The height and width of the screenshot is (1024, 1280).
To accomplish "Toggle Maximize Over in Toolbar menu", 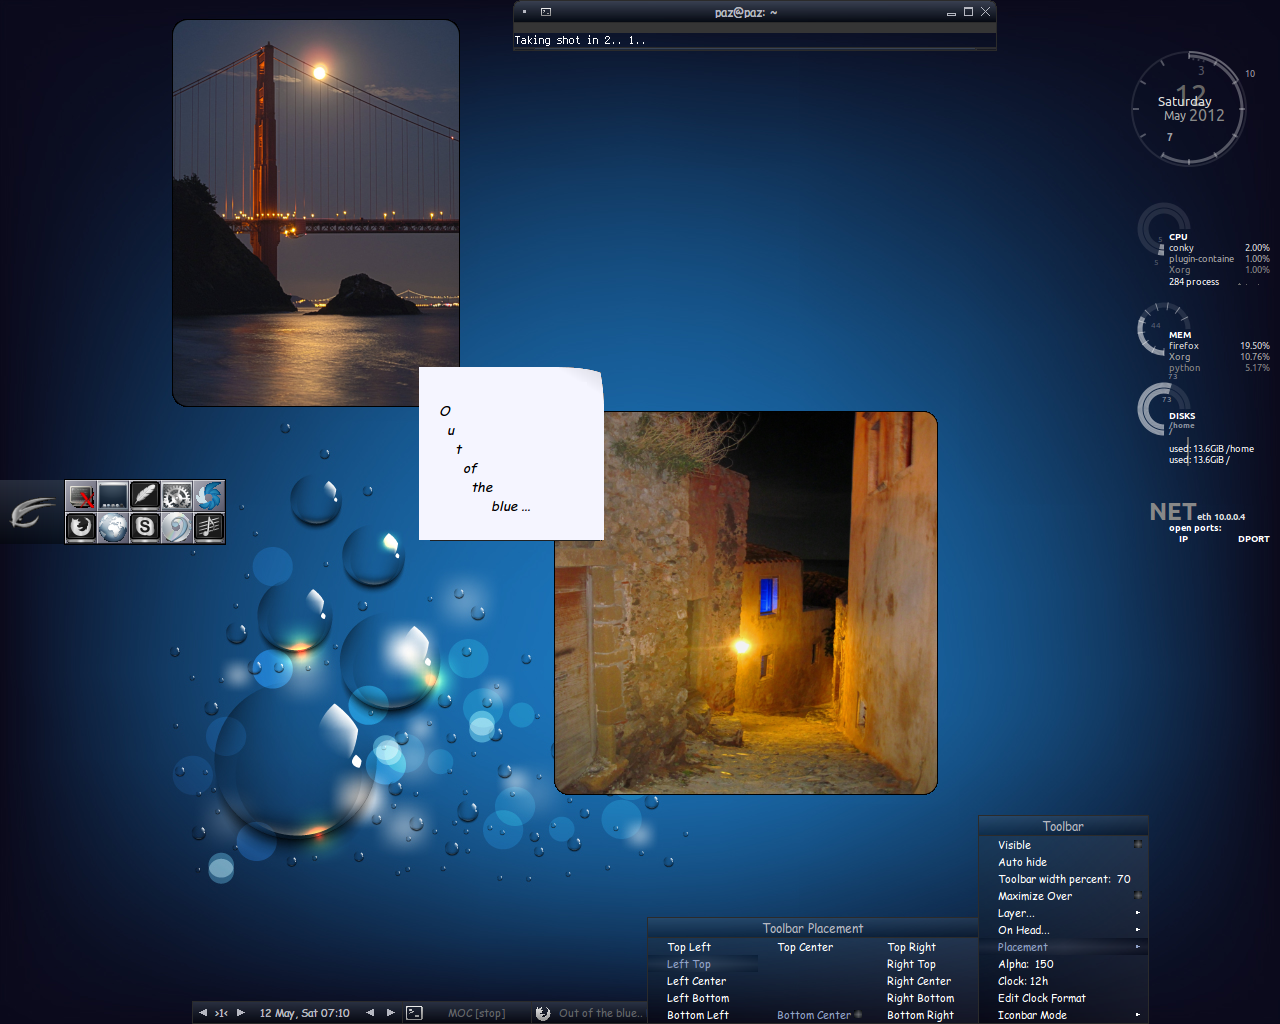I will coord(1064,896).
